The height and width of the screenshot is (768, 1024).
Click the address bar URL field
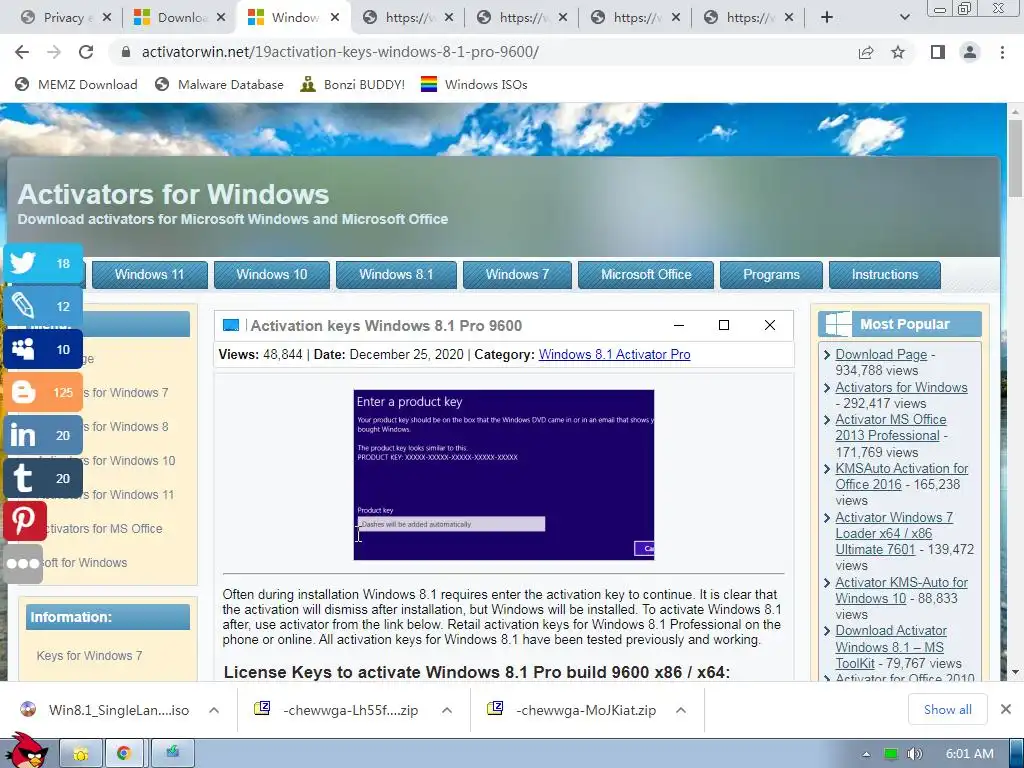(483, 52)
